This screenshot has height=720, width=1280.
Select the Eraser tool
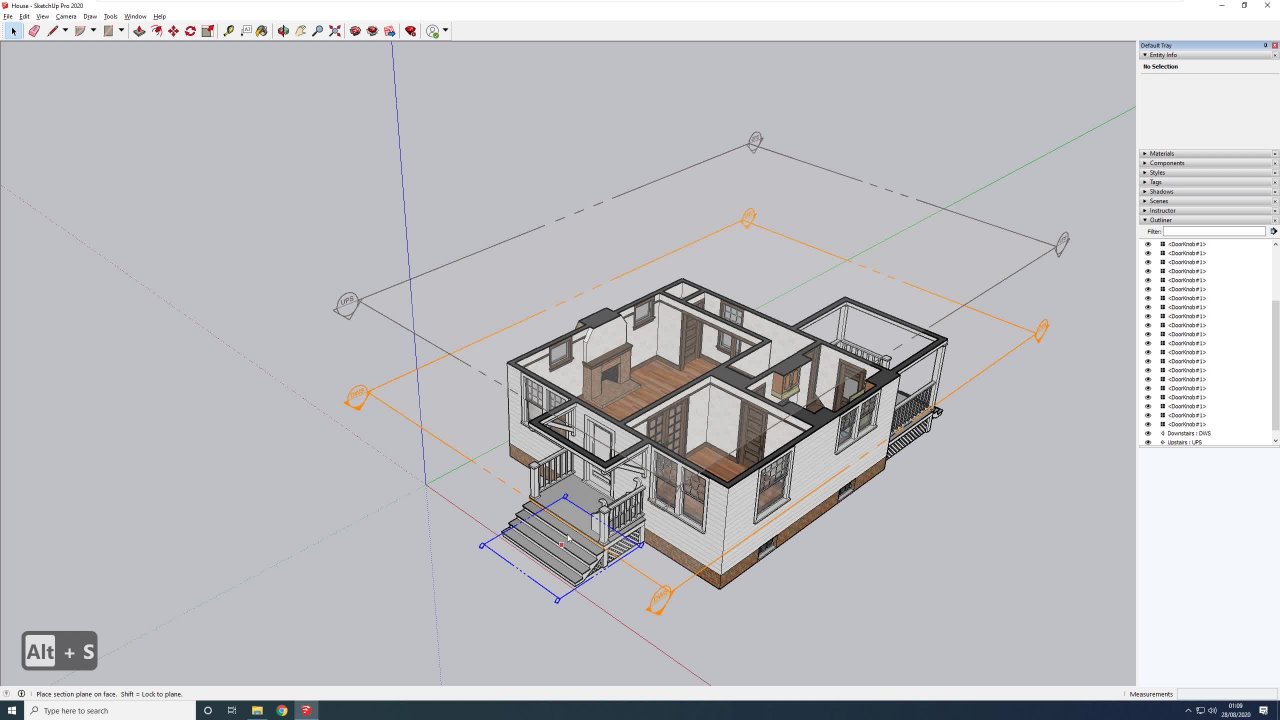pyautogui.click(x=34, y=31)
